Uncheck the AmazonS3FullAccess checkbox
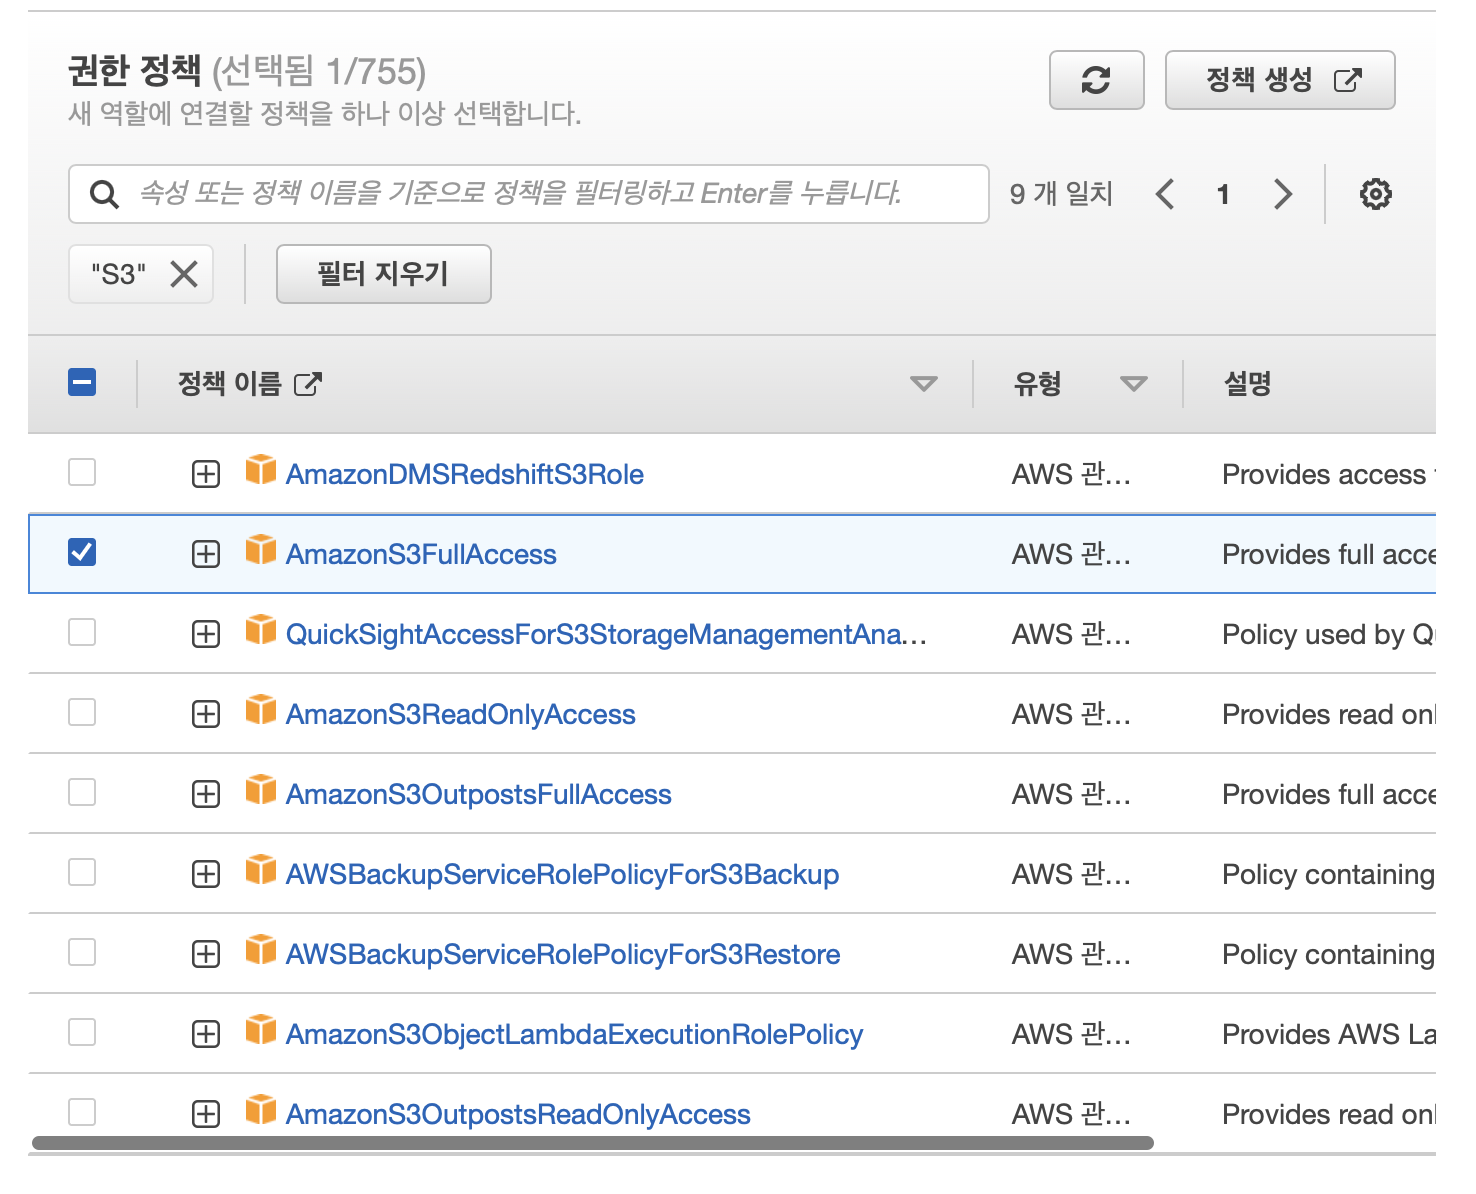Image resolution: width=1476 pixels, height=1194 pixels. (82, 552)
